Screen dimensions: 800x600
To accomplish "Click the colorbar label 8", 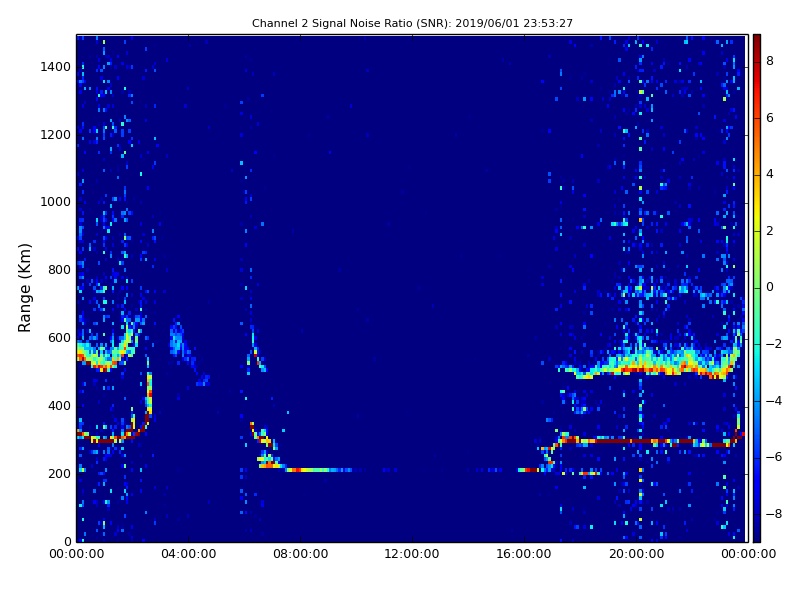I will pos(770,61).
